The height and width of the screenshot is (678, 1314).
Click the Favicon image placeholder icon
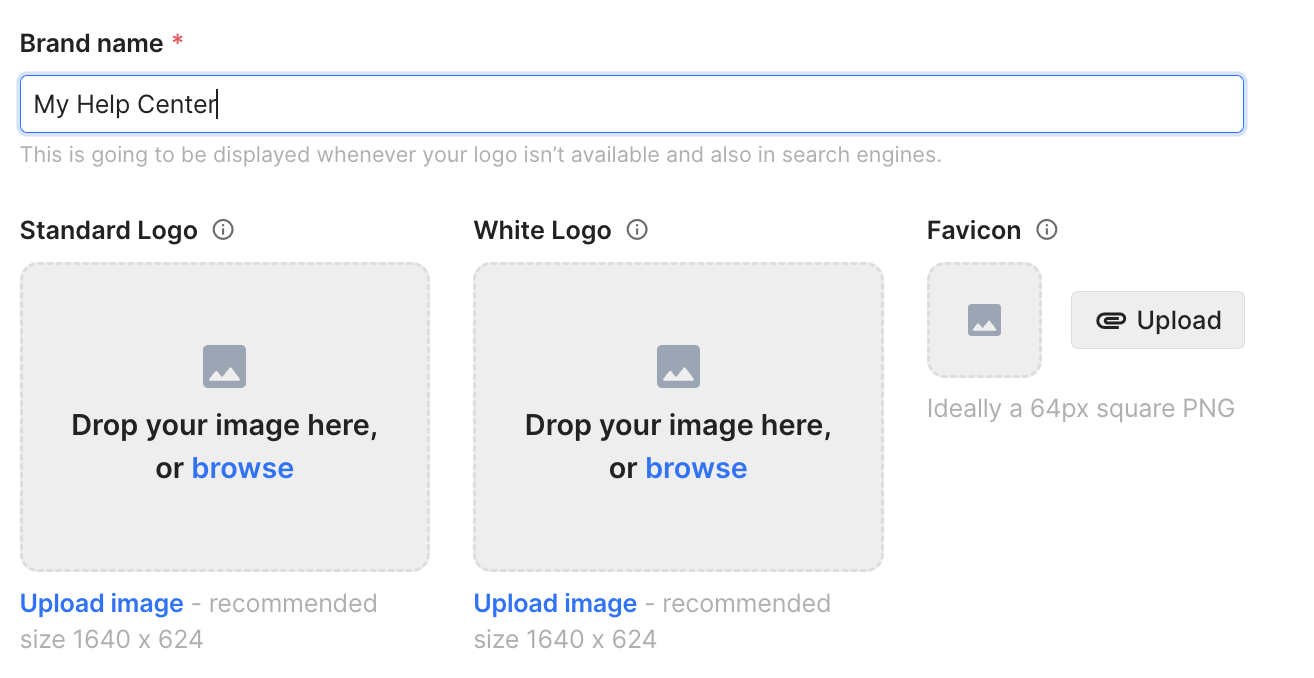click(x=984, y=320)
